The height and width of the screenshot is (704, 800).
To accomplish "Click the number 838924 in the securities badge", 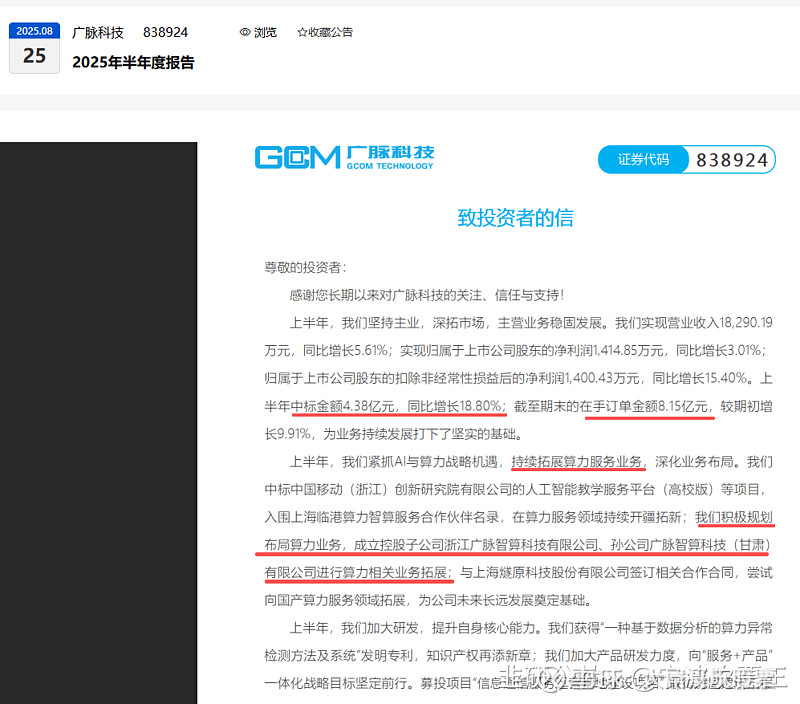I will (732, 160).
